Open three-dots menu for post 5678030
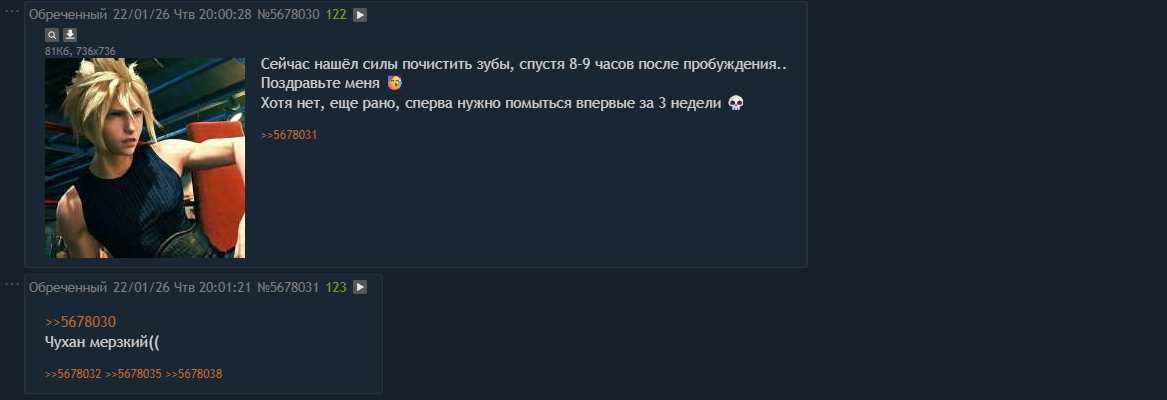This screenshot has height=400, width=1167. 13,12
